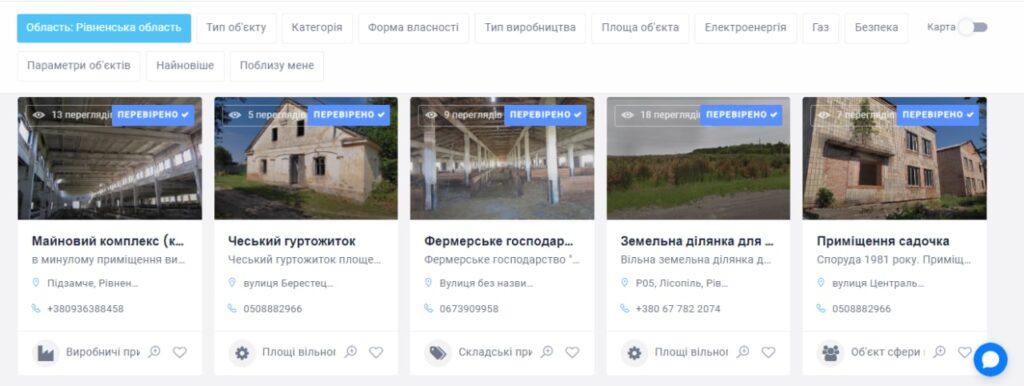Favorite the Чеський гуртожиток listing with heart icon
The image size is (1024, 386).
point(376,352)
